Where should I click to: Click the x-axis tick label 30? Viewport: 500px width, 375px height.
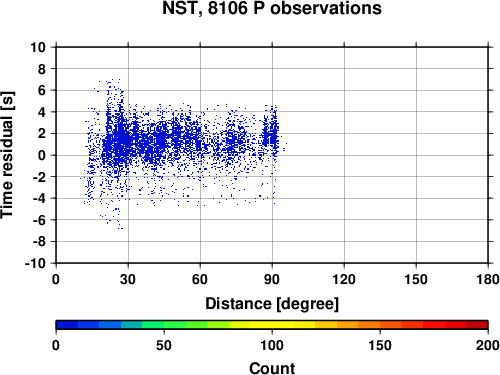pos(128,279)
